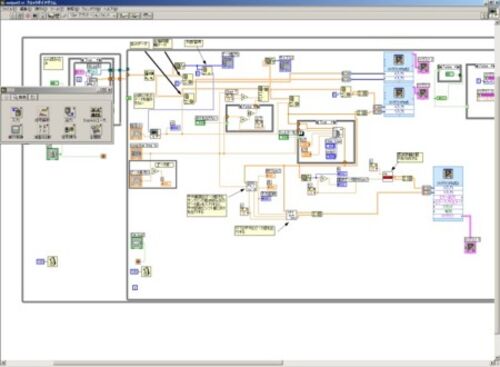This screenshot has width=500, height=367.
Task: Select the pink indicator terminal below the lowest Express VI
Action: point(471,245)
